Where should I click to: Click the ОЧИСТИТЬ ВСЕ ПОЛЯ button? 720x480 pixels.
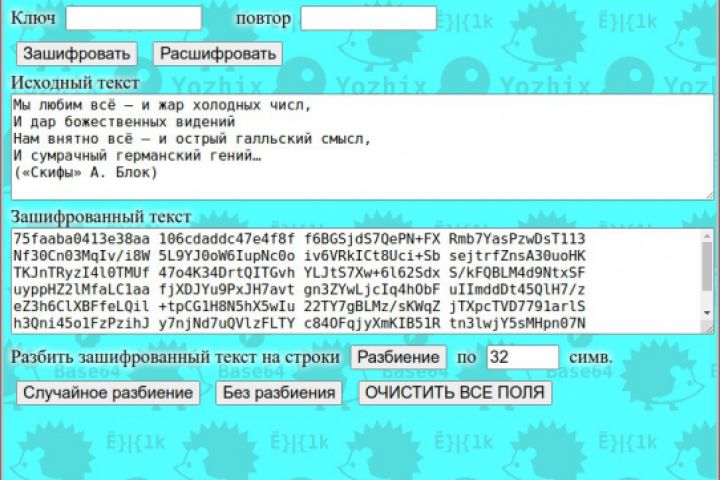[x=455, y=393]
